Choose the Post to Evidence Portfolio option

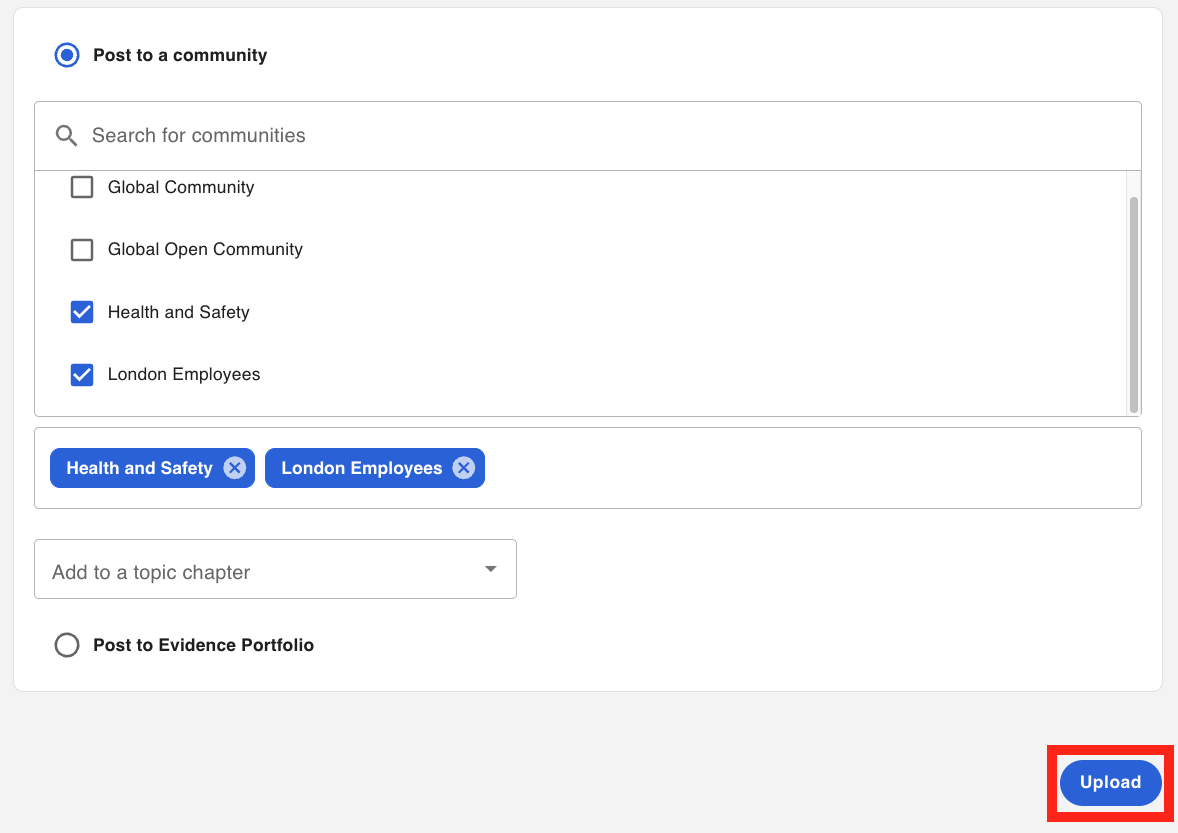[67, 645]
